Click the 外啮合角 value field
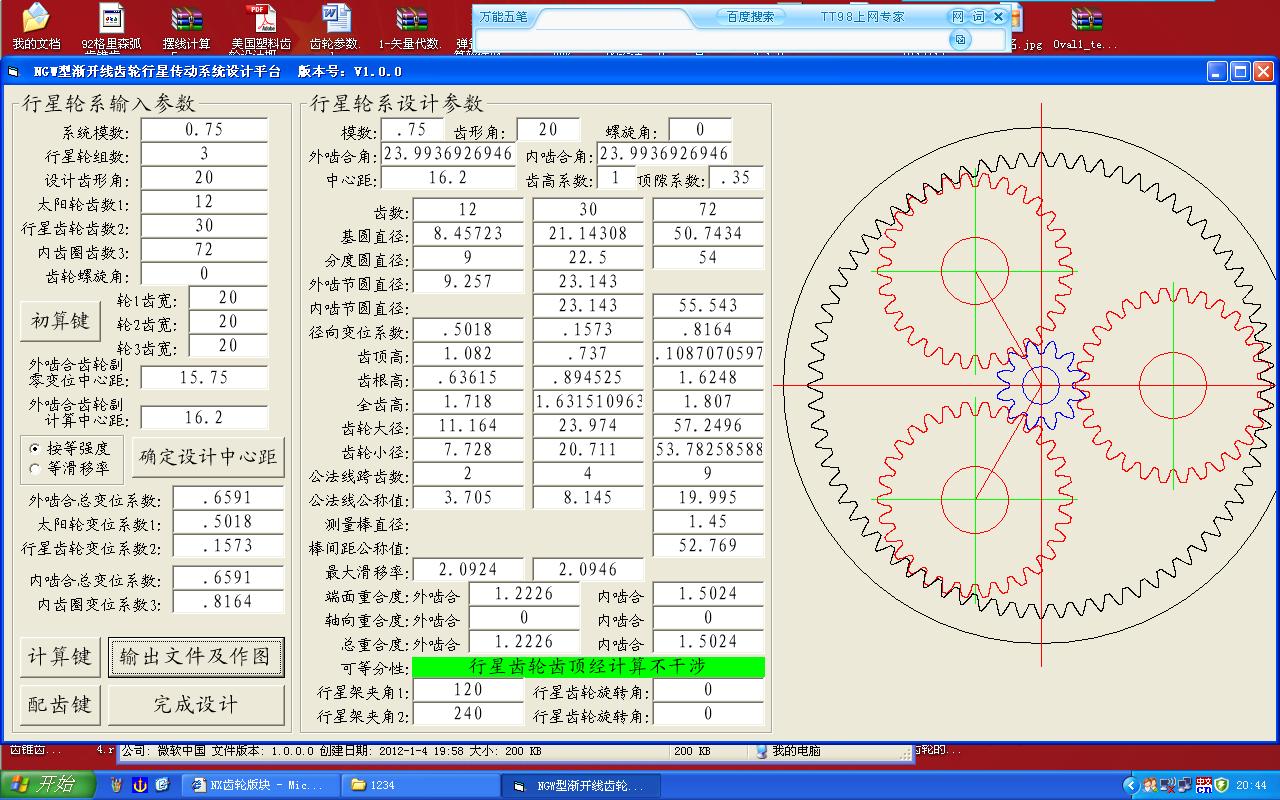Image resolution: width=1280 pixels, height=800 pixels. 448,154
